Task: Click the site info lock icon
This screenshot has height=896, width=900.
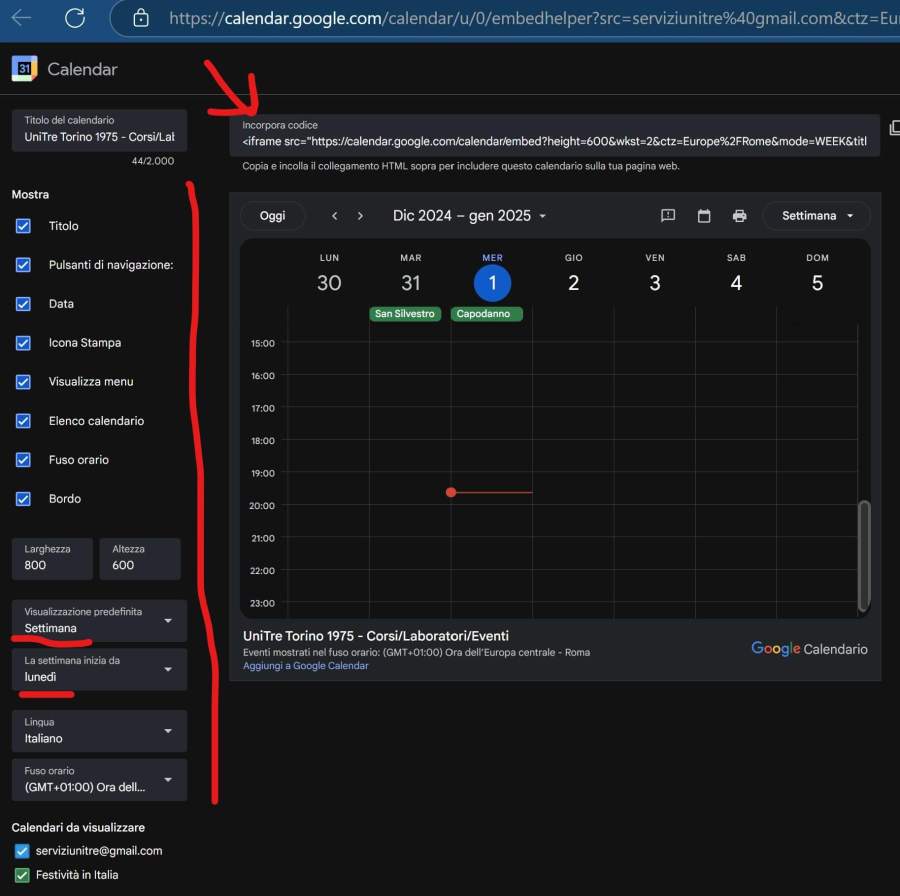Action: click(x=141, y=18)
